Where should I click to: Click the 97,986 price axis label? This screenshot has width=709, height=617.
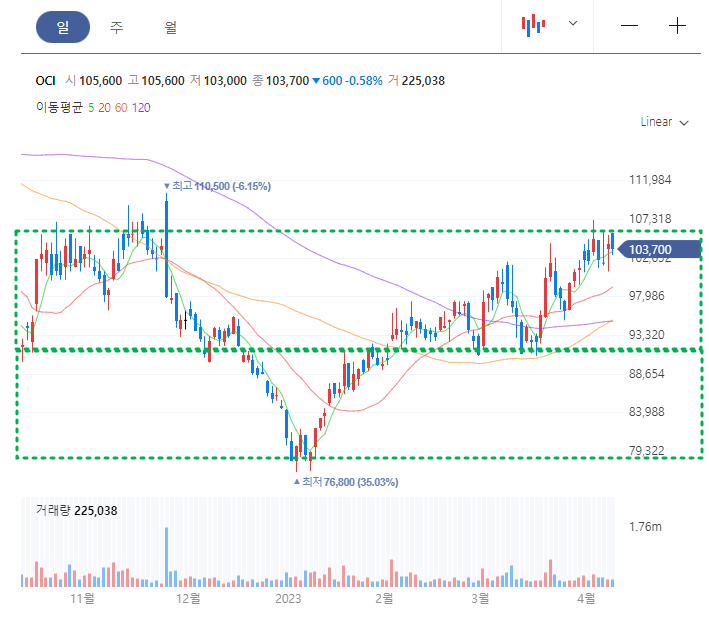pyautogui.click(x=647, y=296)
